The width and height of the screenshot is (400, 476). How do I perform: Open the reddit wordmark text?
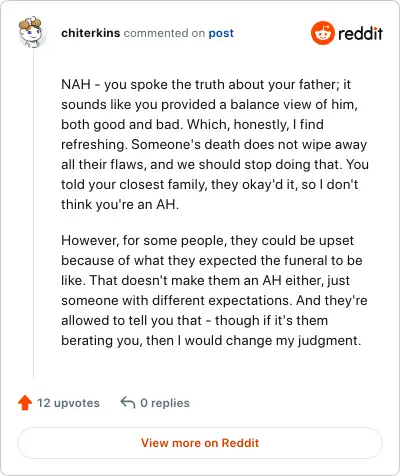[x=360, y=33]
